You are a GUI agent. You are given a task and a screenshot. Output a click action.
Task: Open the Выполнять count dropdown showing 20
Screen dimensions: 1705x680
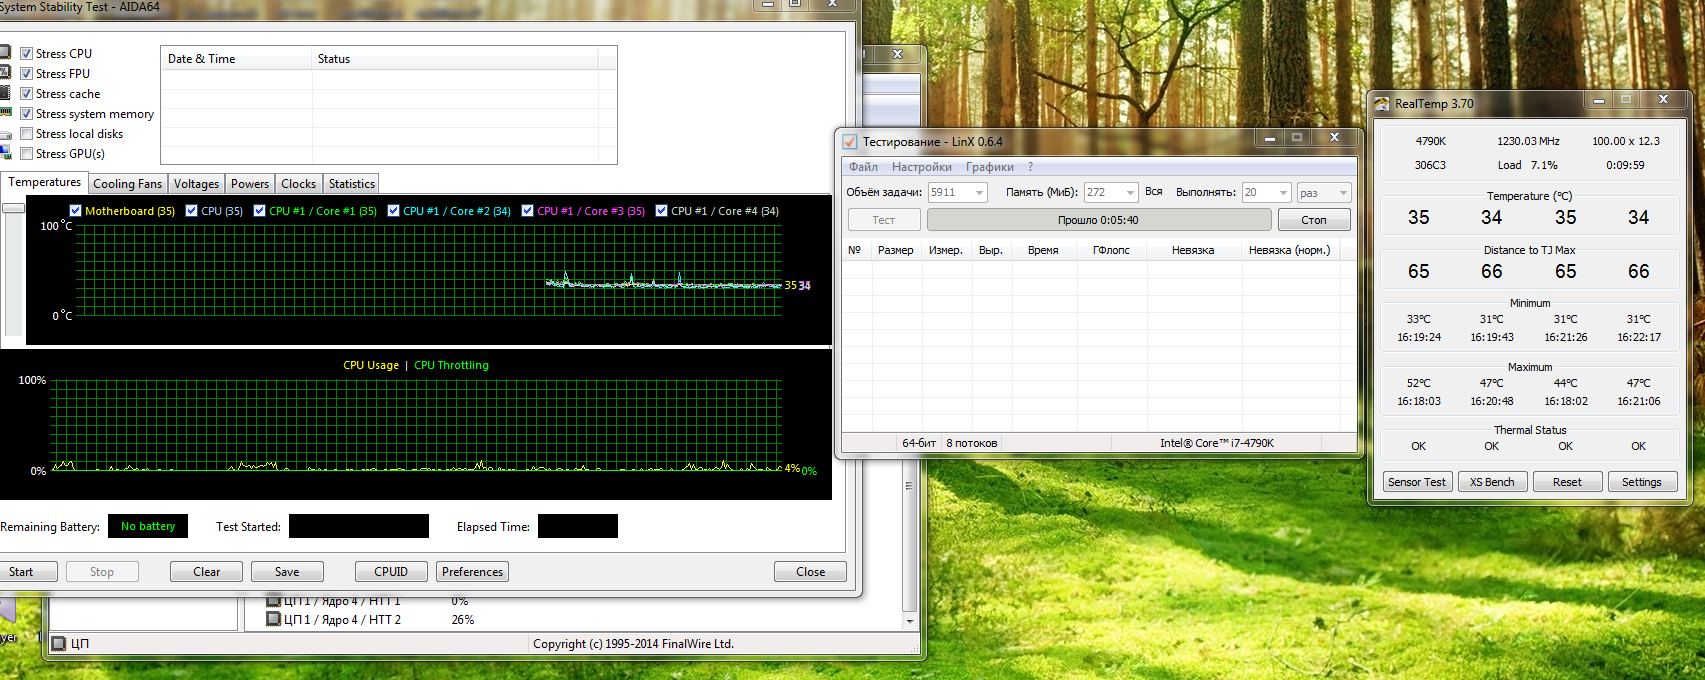[1283, 193]
